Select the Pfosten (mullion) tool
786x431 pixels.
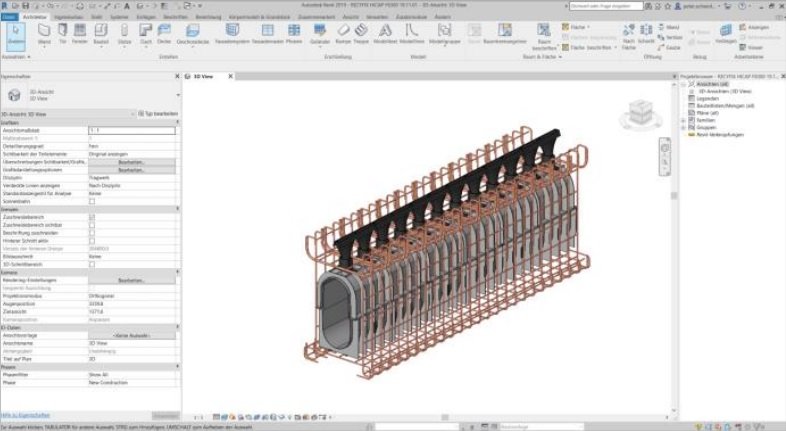tap(294, 34)
